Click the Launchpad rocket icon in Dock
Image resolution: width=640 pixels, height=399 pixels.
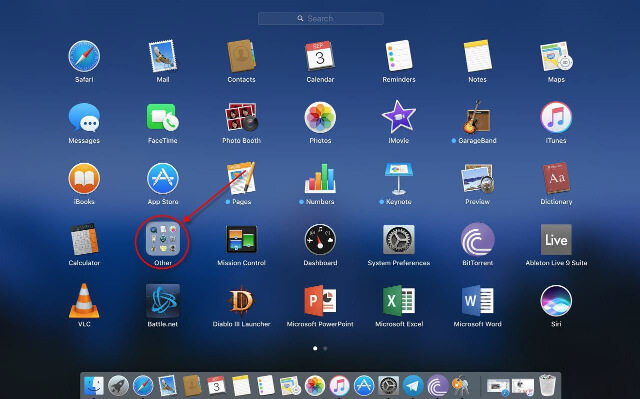click(x=118, y=386)
